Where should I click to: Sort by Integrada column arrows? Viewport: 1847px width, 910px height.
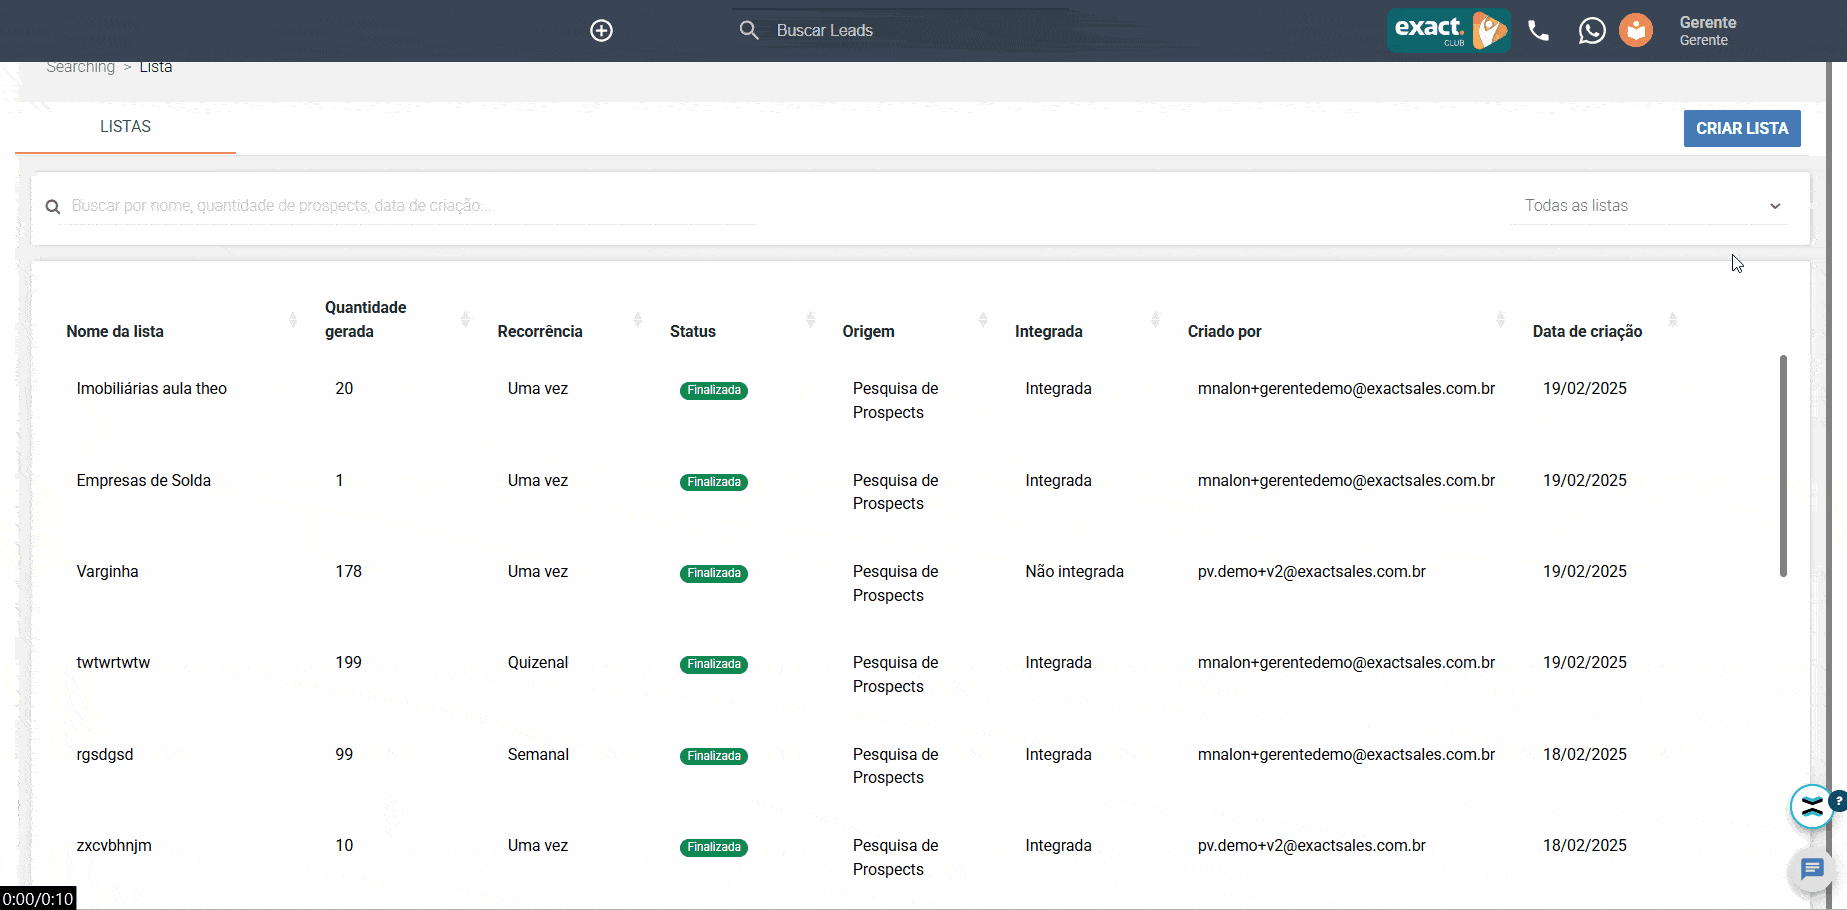1155,320
